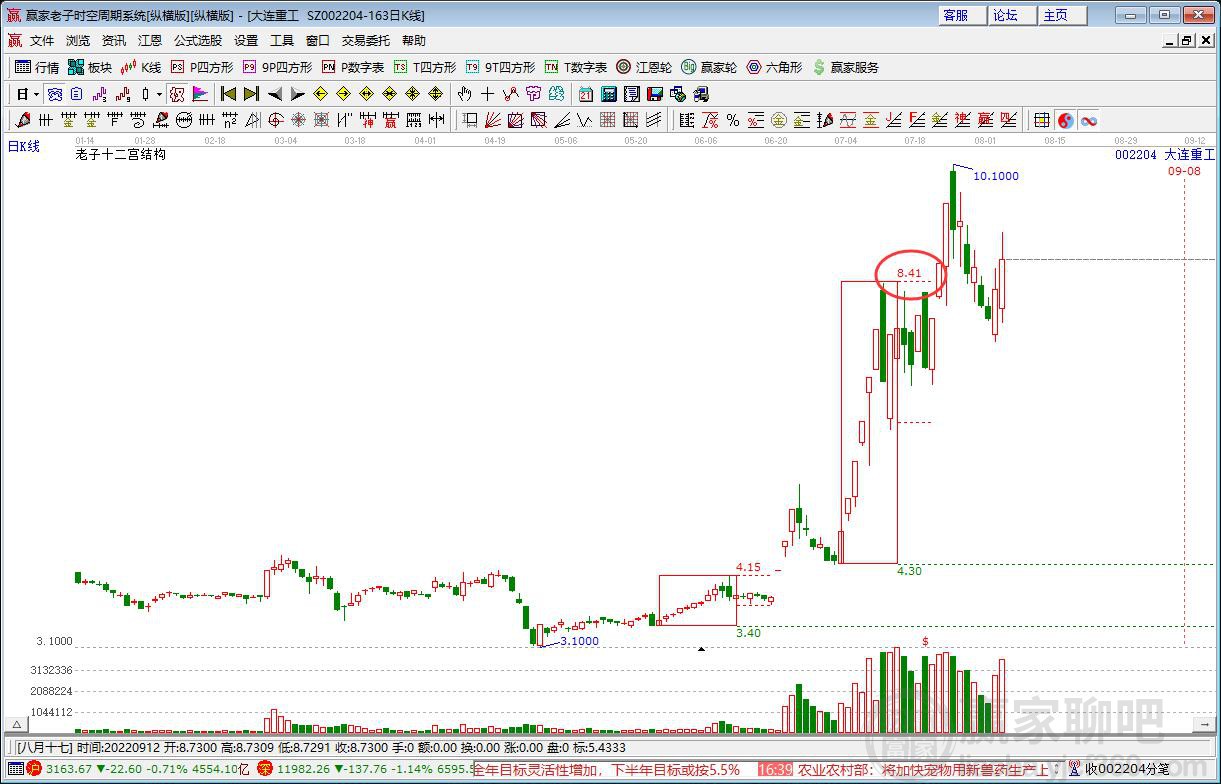Click the floppy disk save icon
The height and width of the screenshot is (784, 1221).
pyautogui.click(x=655, y=94)
